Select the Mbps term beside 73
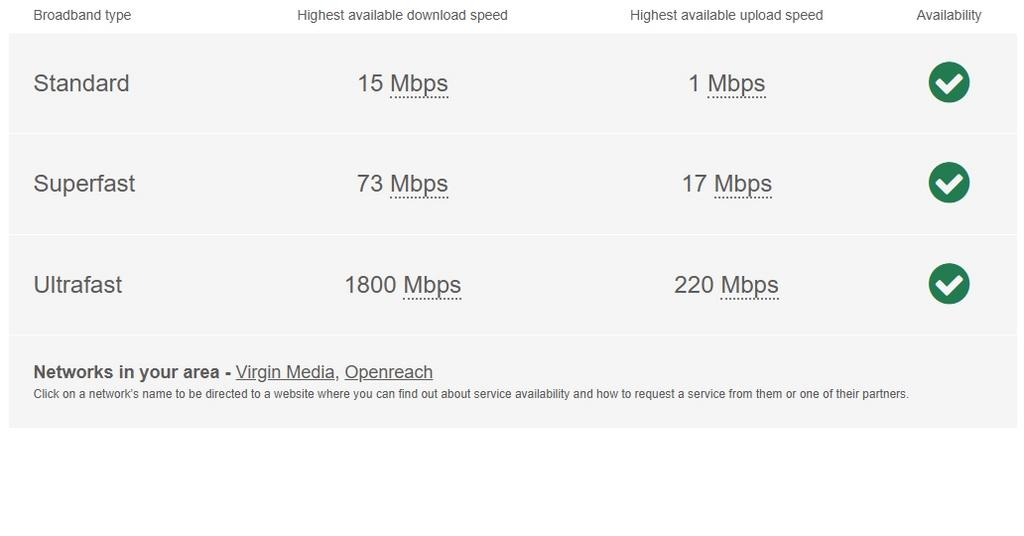 (x=419, y=184)
